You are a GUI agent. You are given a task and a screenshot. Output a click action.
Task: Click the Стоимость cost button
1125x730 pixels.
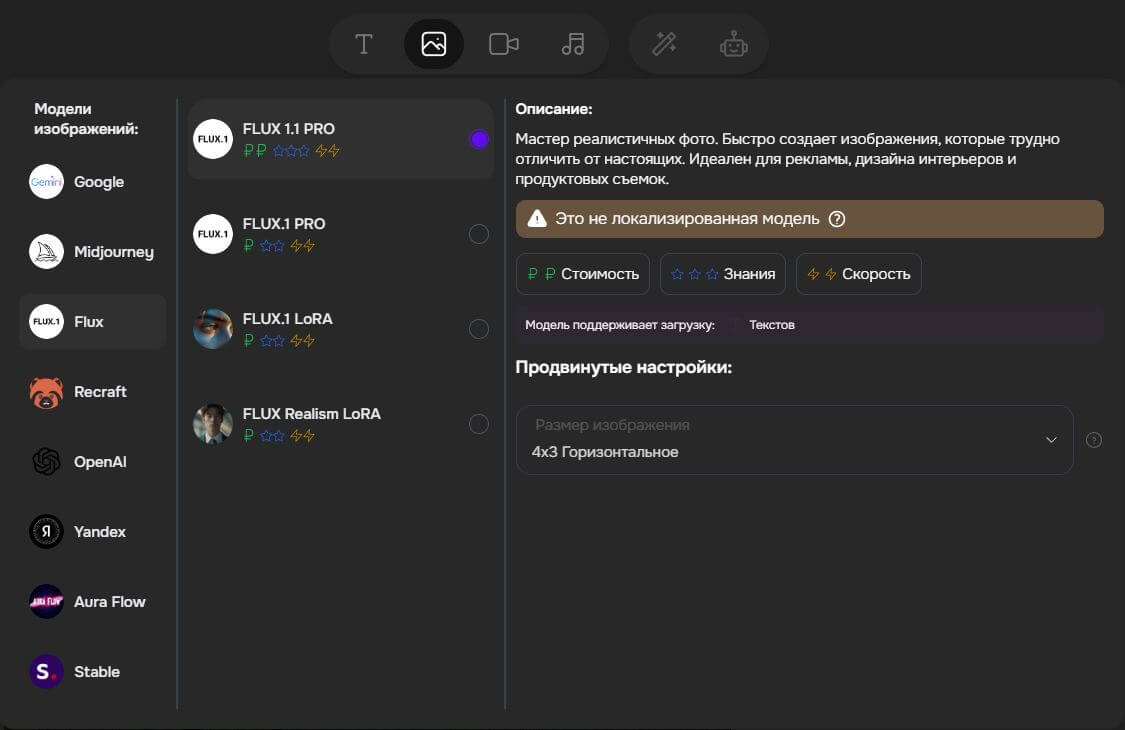(x=583, y=274)
